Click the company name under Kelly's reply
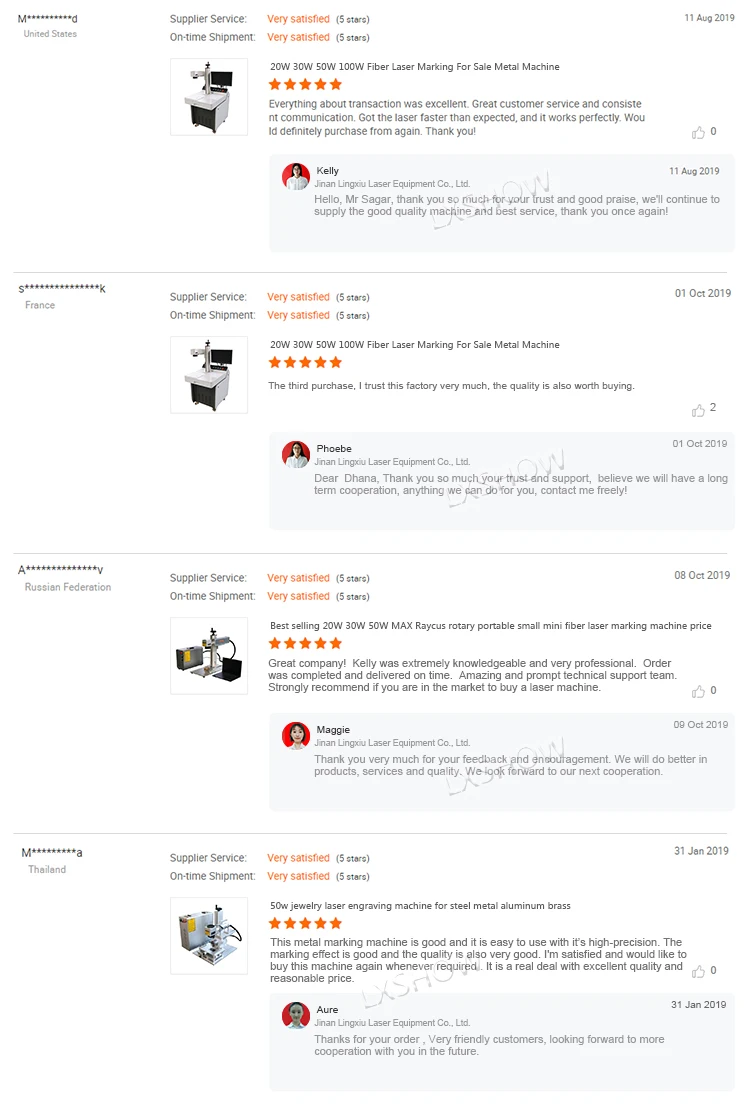750x1104 pixels. pos(392,184)
